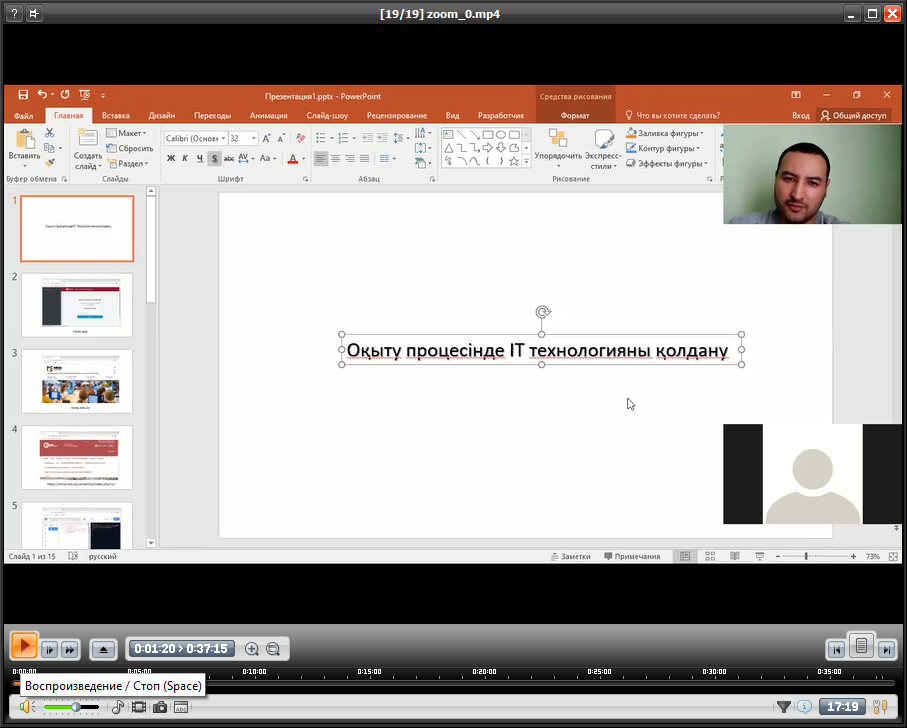Screen dimensions: 907x728
Task: Click the Создать слайд button icon
Action: [x=87, y=138]
